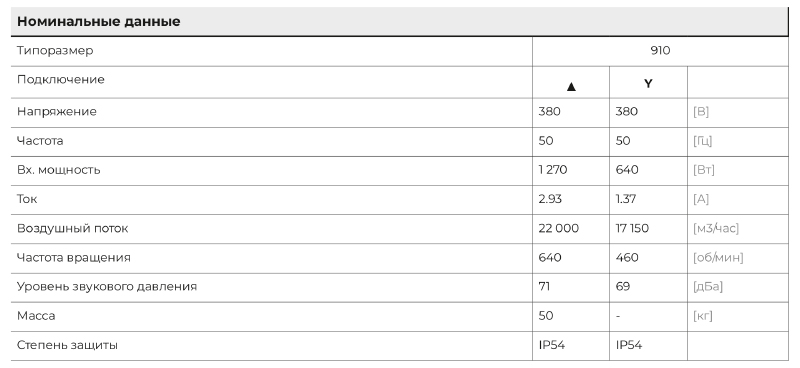Image resolution: width=800 pixels, height=368 pixels.
Task: Click the Масса value 50
Action: click(546, 315)
